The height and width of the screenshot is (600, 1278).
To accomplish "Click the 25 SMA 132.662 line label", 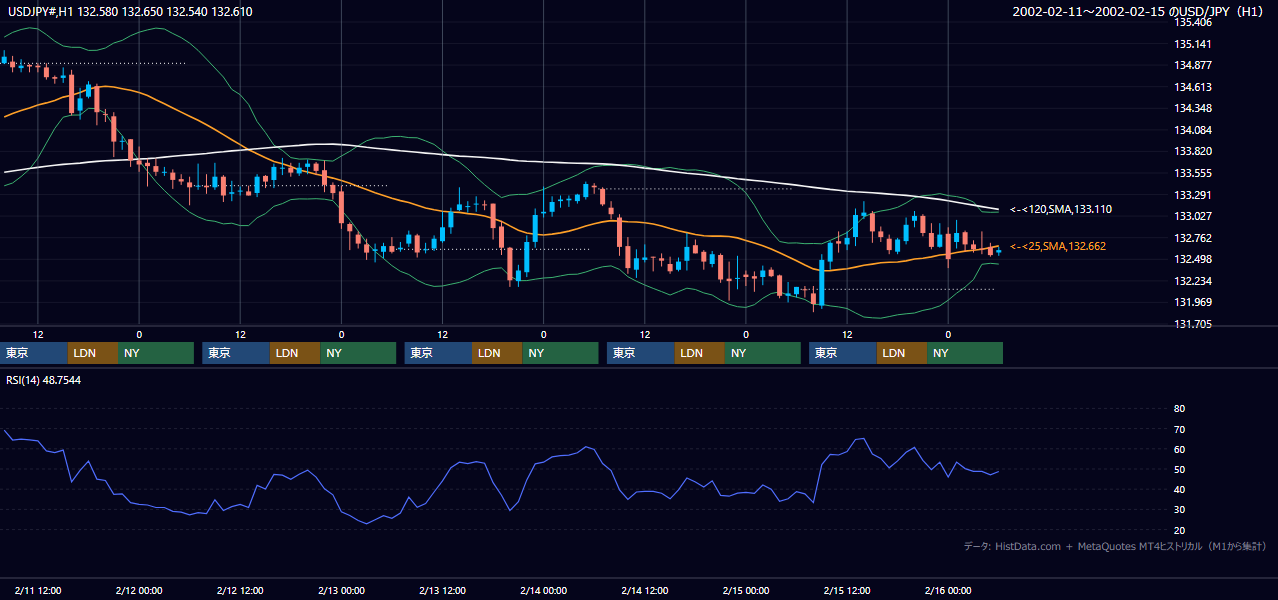I will pyautogui.click(x=1058, y=246).
